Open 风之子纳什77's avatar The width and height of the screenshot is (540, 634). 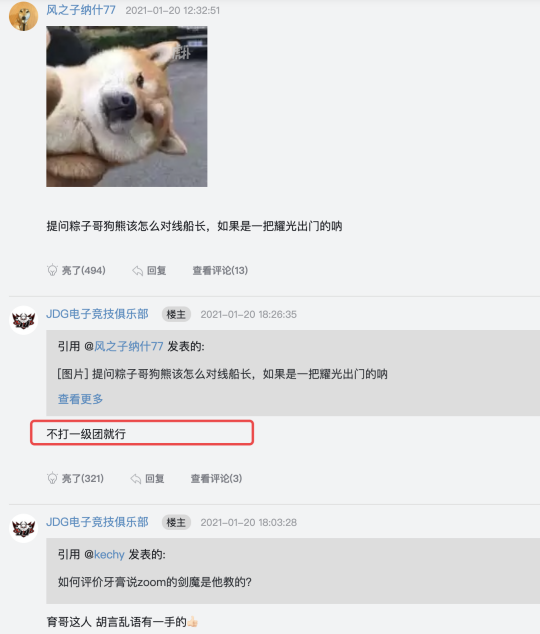(23, 16)
